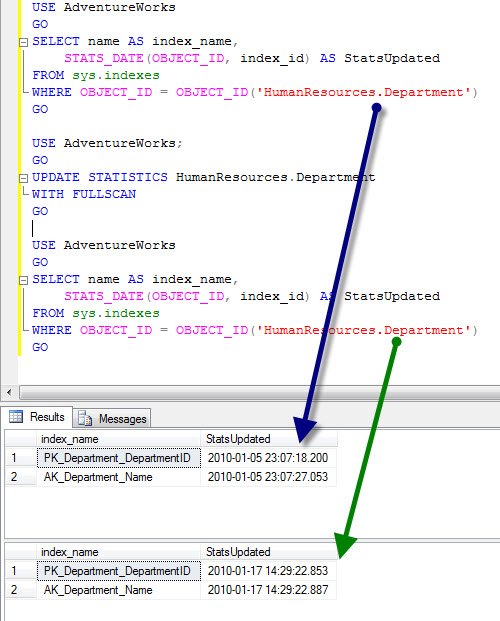Select row header 2 in first result grid
500x621 pixels.
(x=21, y=477)
